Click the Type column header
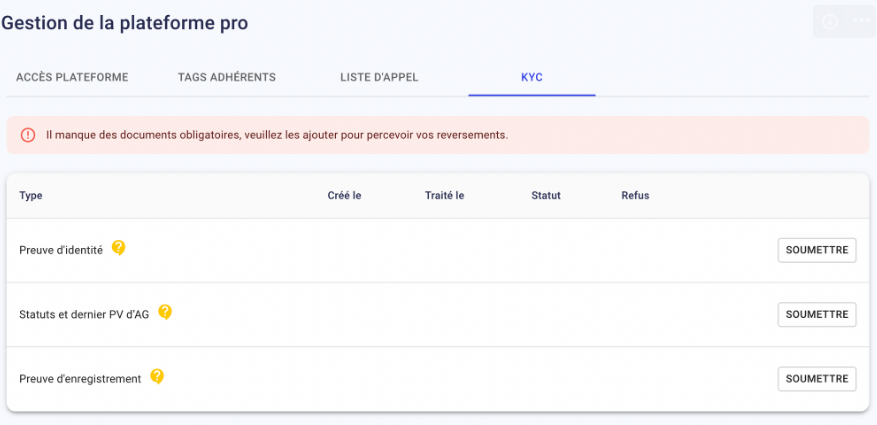This screenshot has height=425, width=877. [x=31, y=196]
